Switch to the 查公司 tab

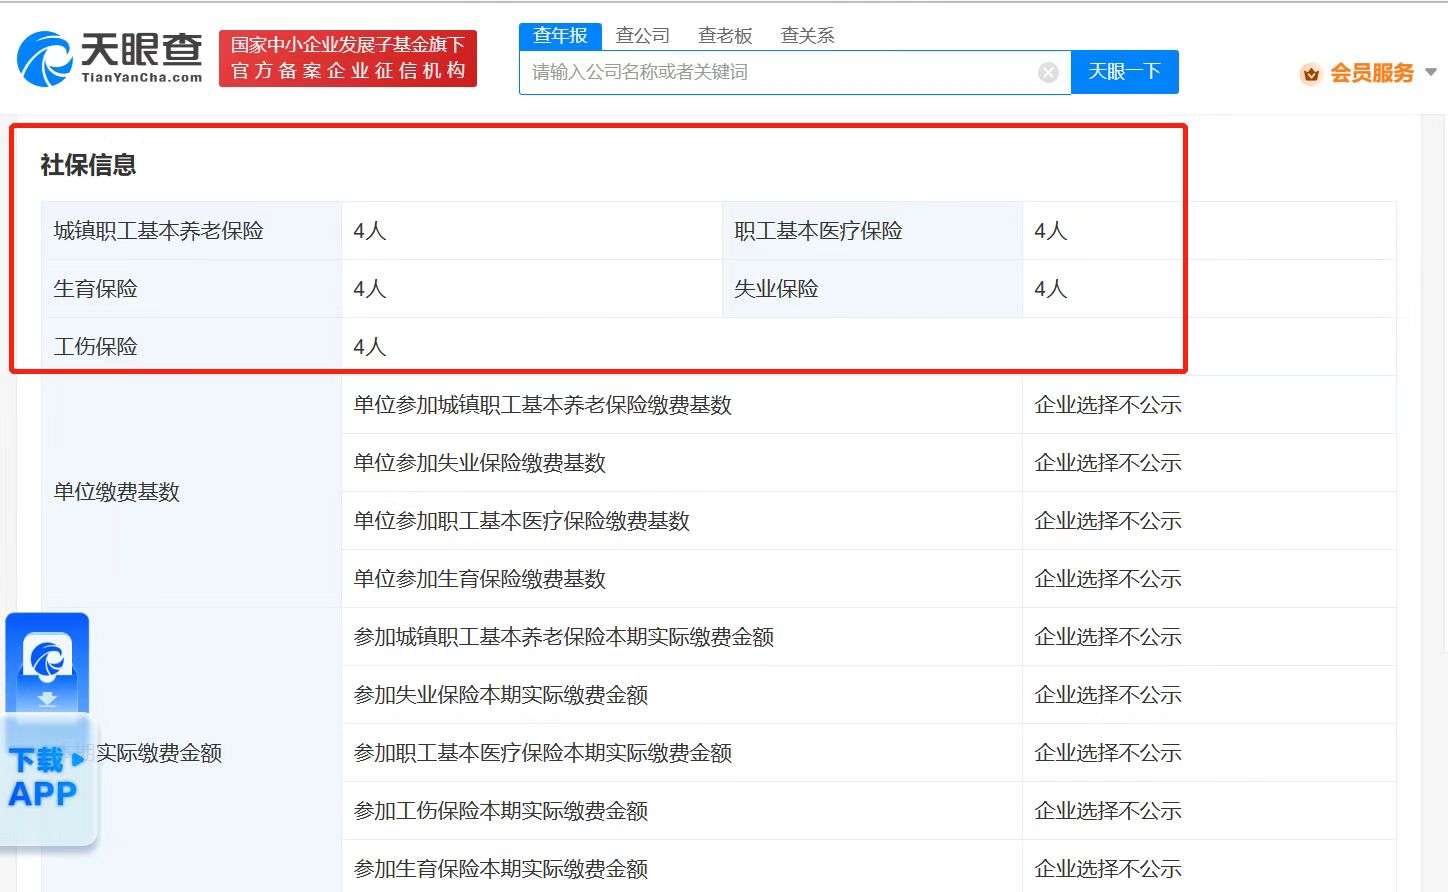pyautogui.click(x=642, y=36)
